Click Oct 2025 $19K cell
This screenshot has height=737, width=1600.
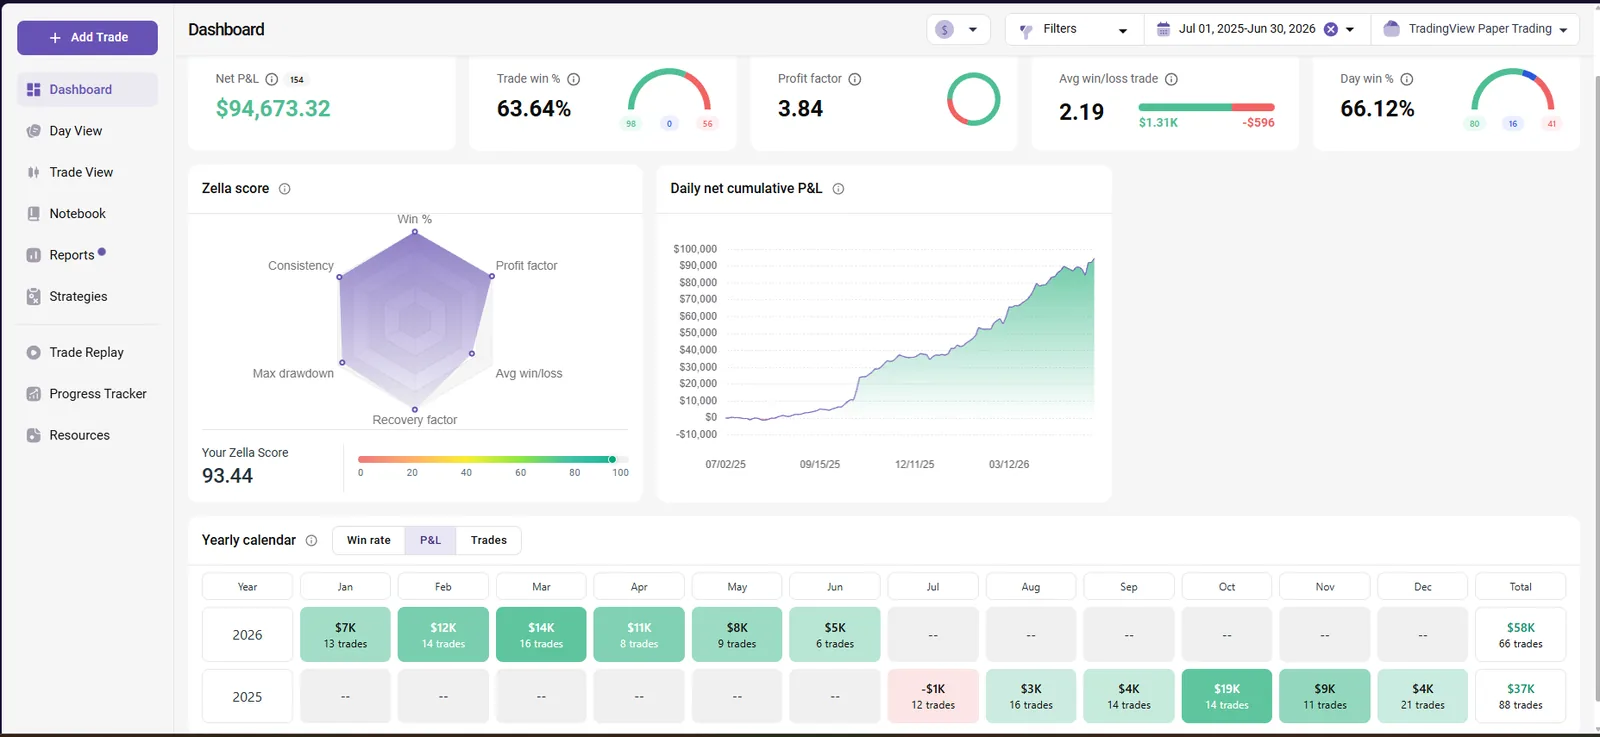[x=1227, y=696]
